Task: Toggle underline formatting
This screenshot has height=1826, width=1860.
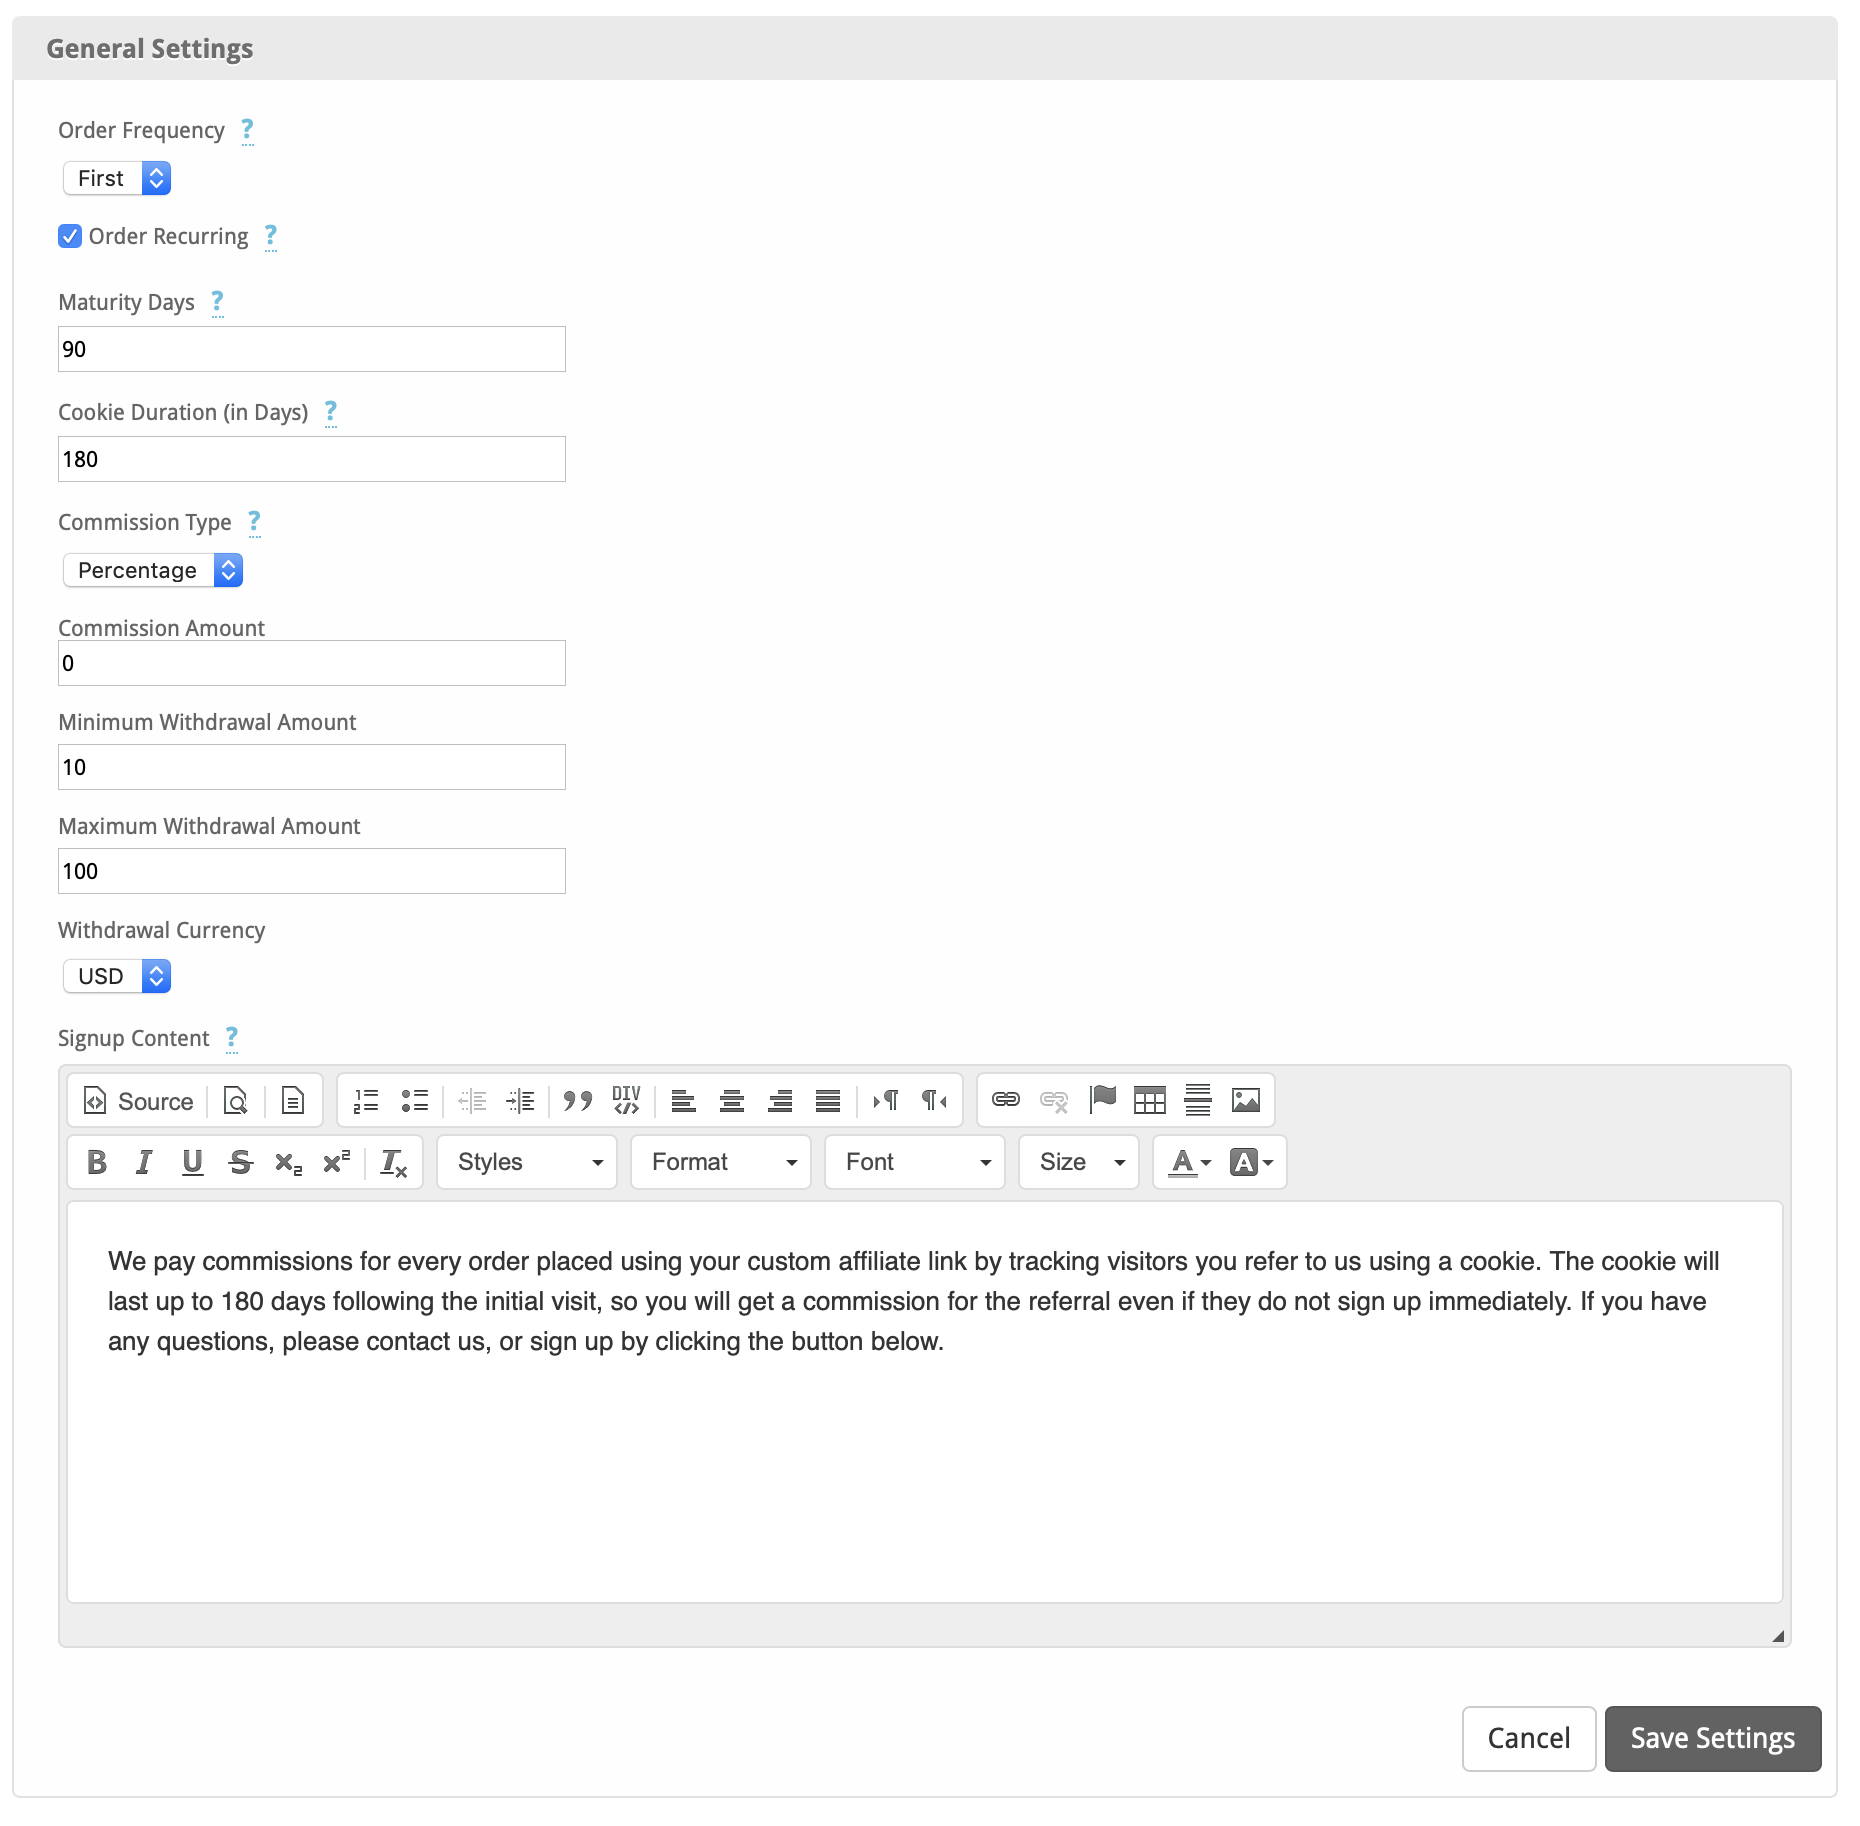Action: point(192,1162)
